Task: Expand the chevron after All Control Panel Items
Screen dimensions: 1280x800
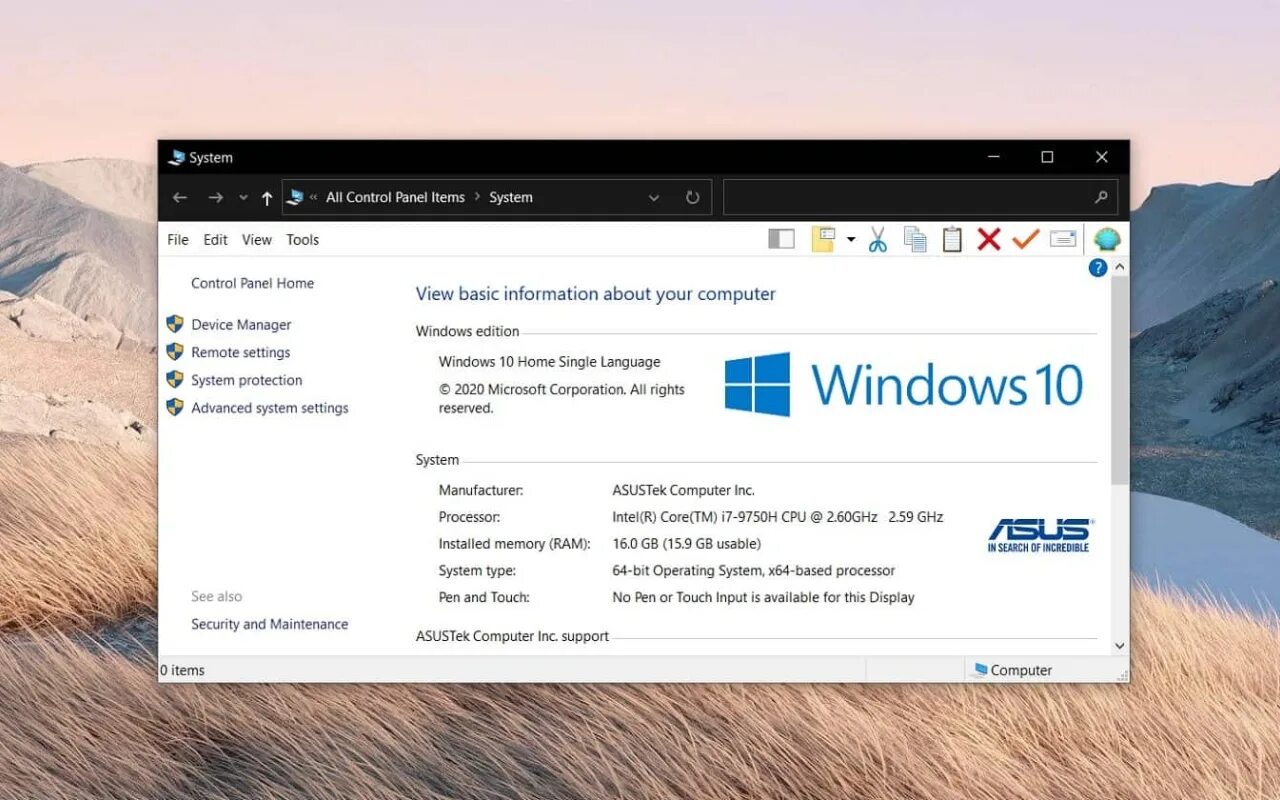Action: (477, 197)
